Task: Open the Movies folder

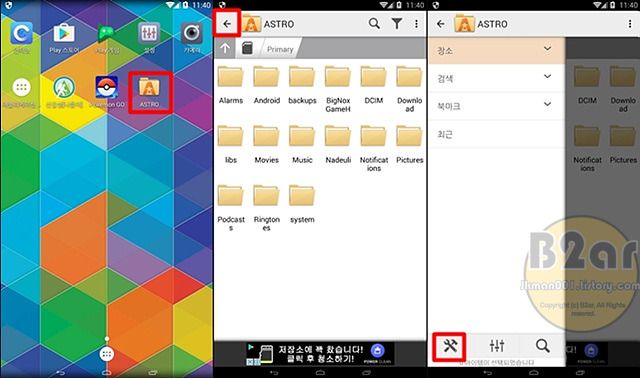Action: point(267,145)
